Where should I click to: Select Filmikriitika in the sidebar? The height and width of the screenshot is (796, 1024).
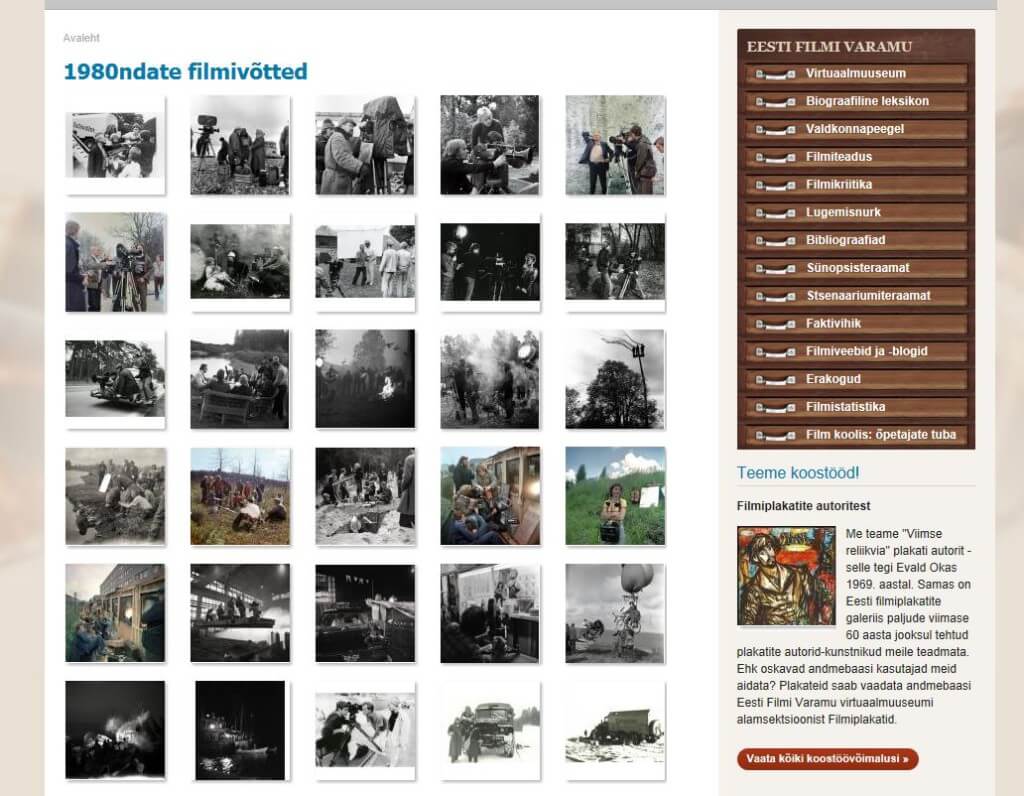tap(856, 185)
